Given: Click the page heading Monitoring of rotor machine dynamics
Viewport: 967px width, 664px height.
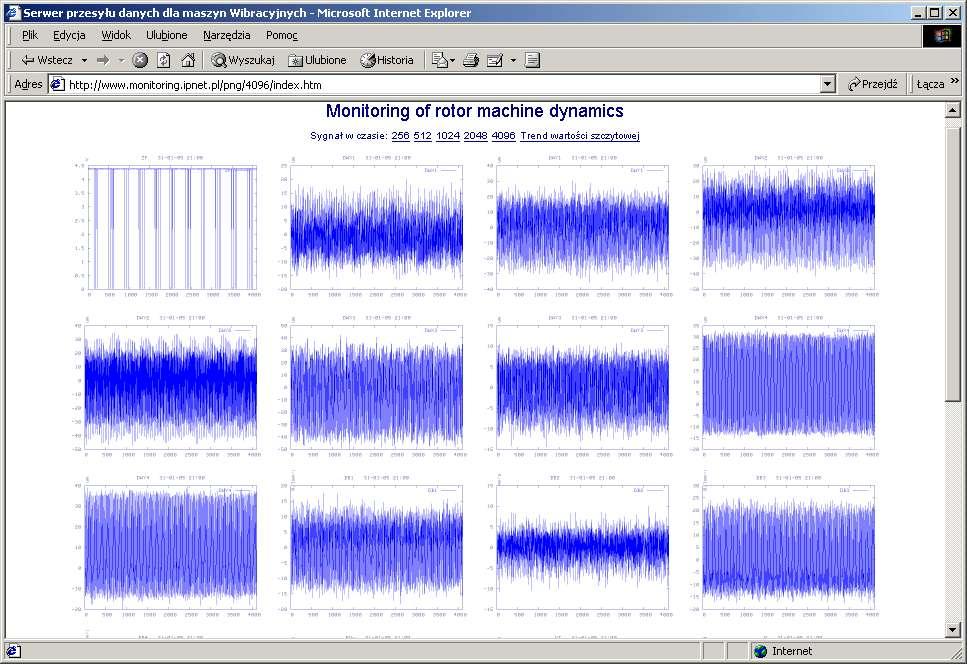Looking at the screenshot, I should tap(474, 111).
